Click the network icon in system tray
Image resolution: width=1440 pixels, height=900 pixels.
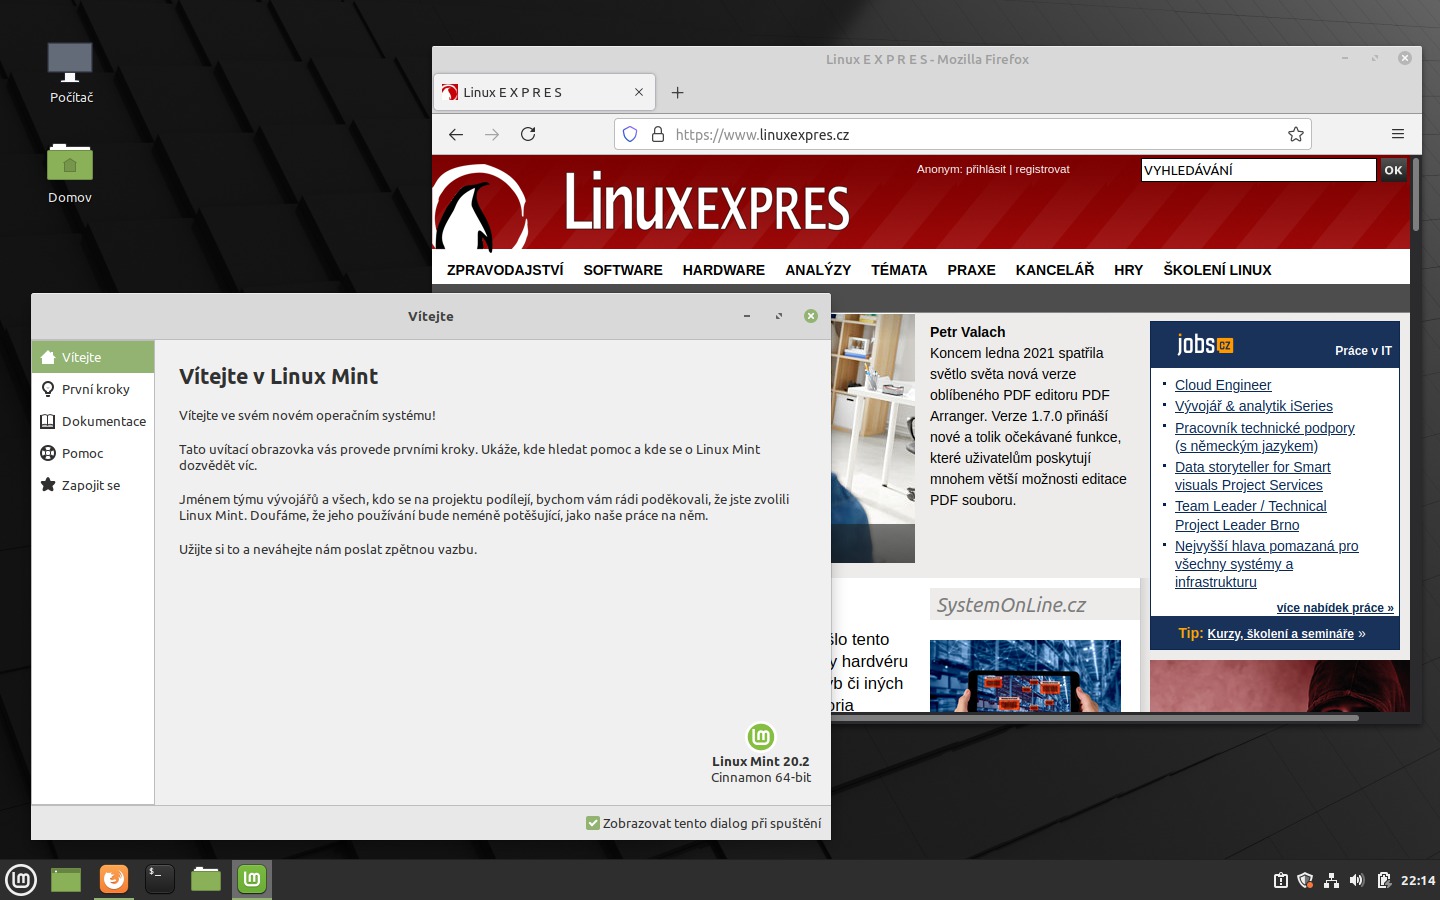(x=1331, y=880)
